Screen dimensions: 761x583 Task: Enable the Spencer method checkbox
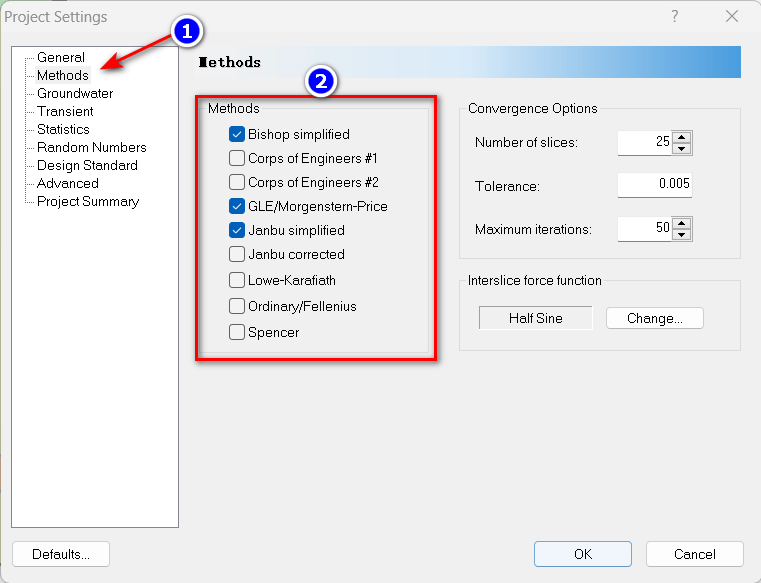pyautogui.click(x=237, y=332)
